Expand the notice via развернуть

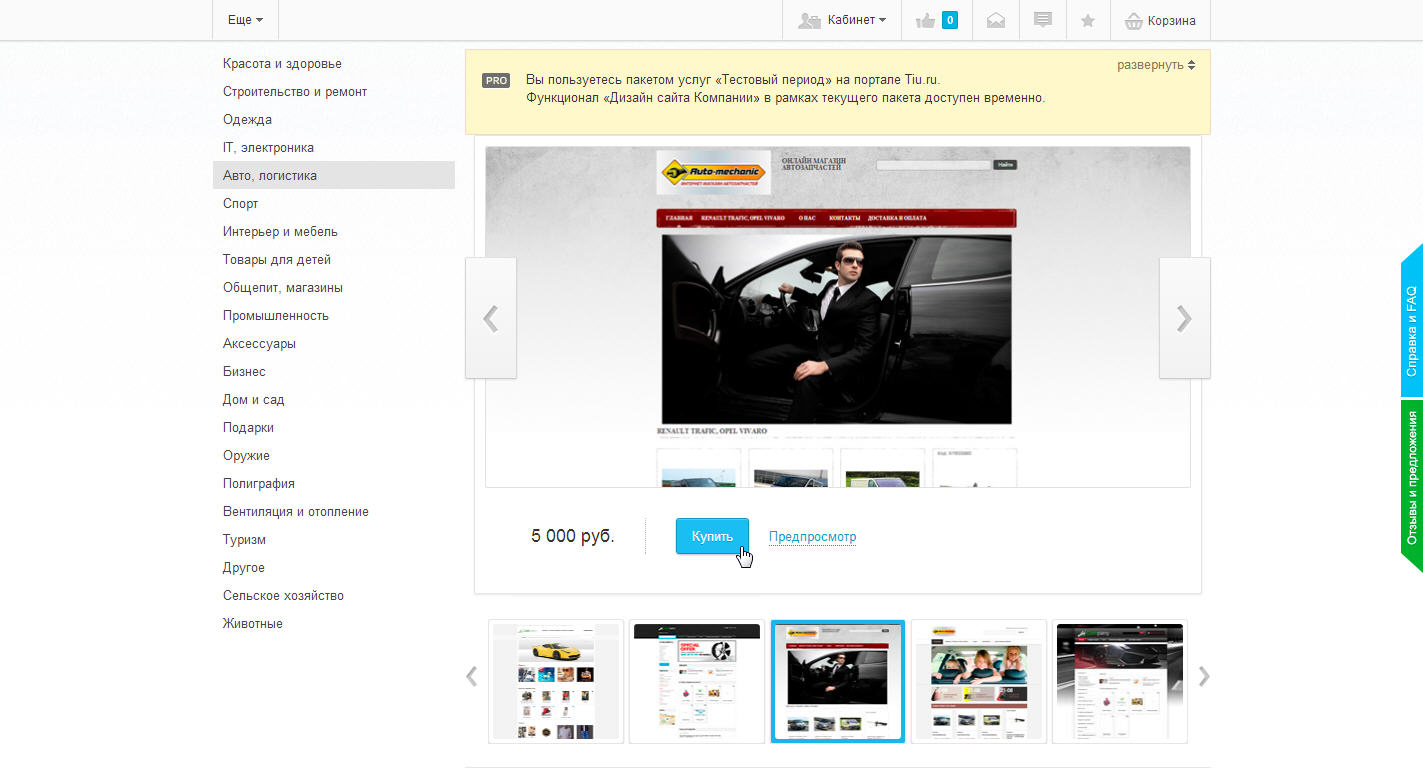click(x=1156, y=65)
